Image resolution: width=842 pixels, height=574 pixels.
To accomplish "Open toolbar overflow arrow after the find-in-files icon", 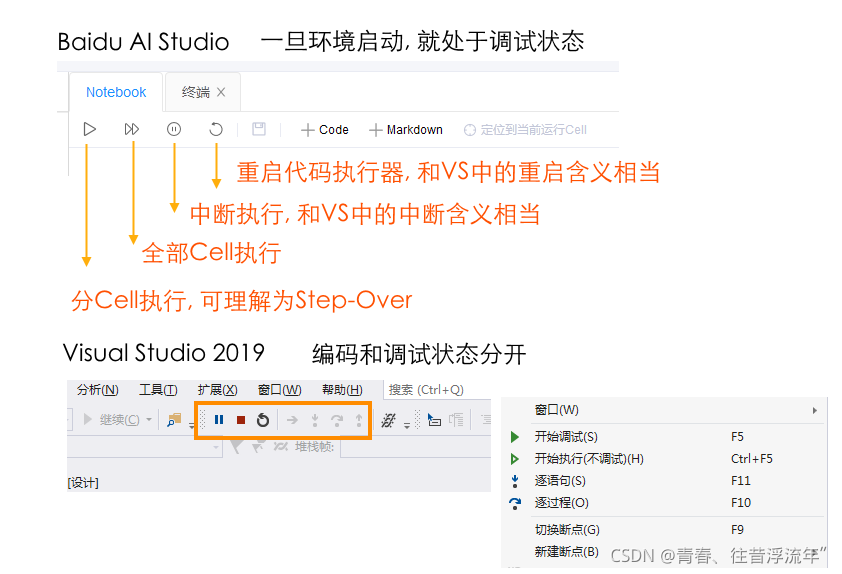I will coord(191,425).
